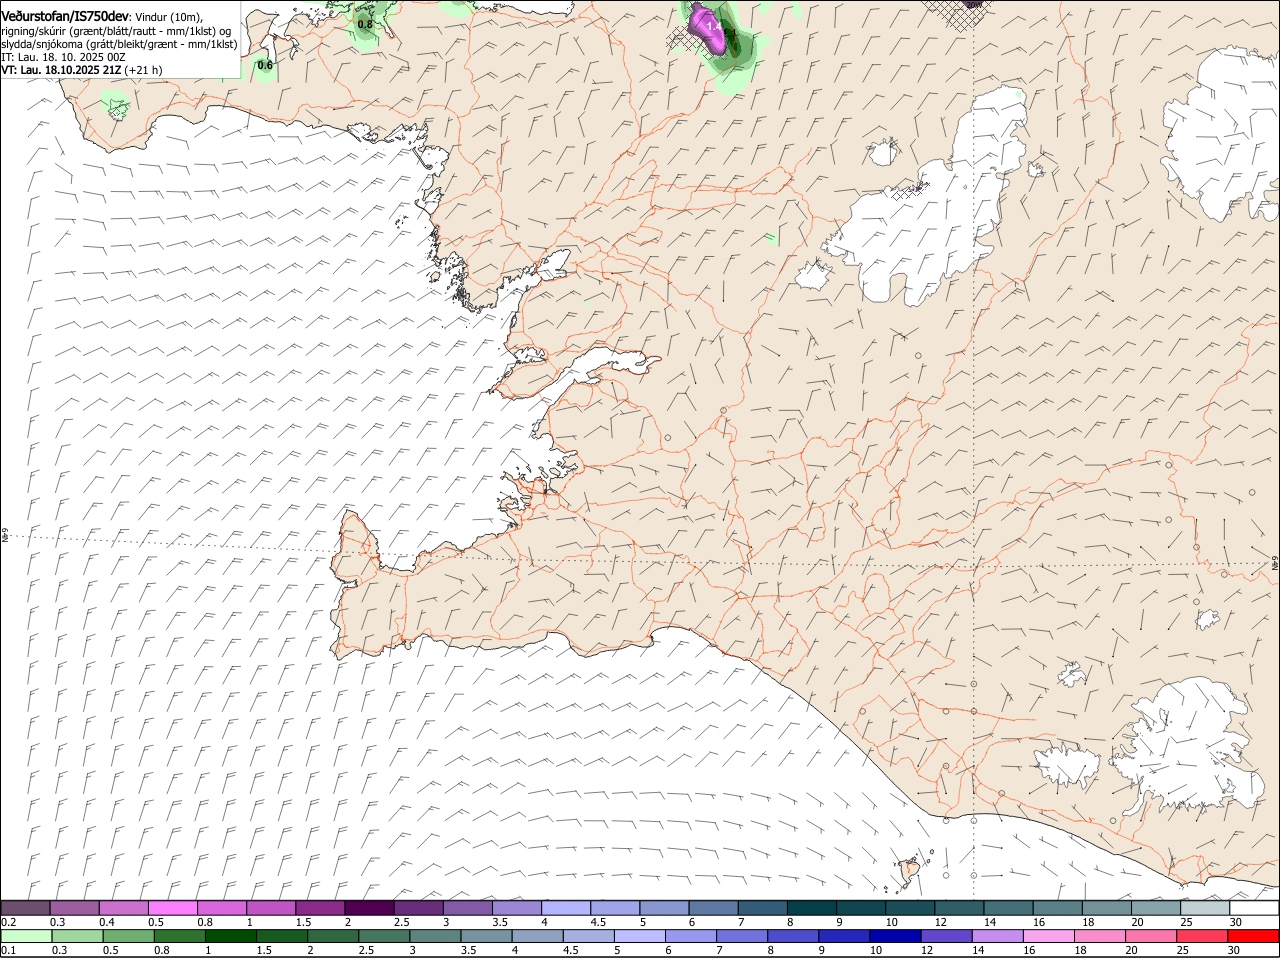Click the '0.2' label in the upper legend row
1280x958 pixels.
pos(8,922)
